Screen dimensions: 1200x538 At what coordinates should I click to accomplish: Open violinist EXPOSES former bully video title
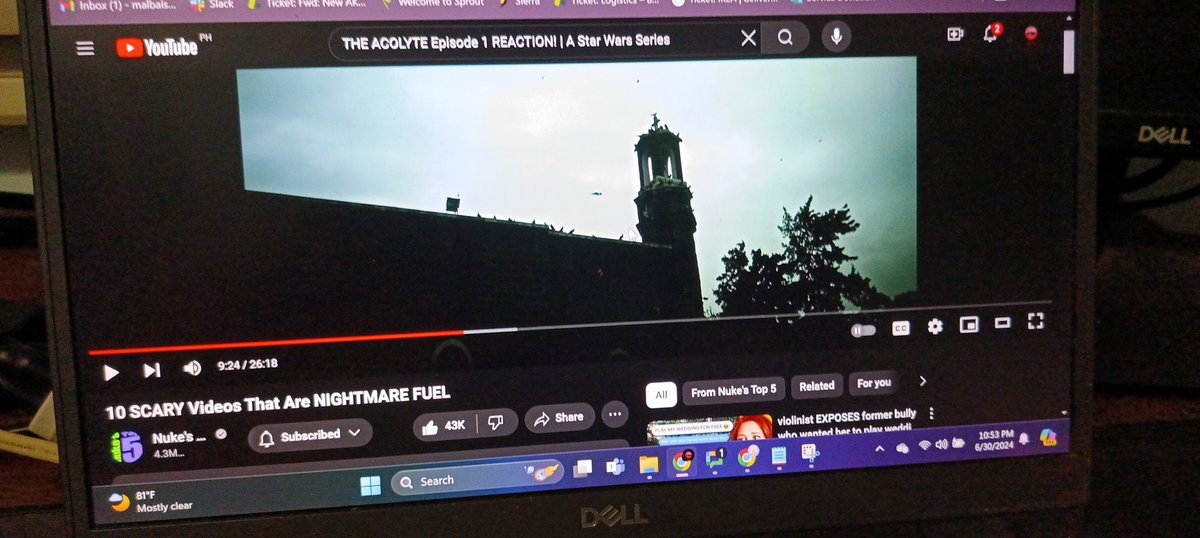[847, 423]
